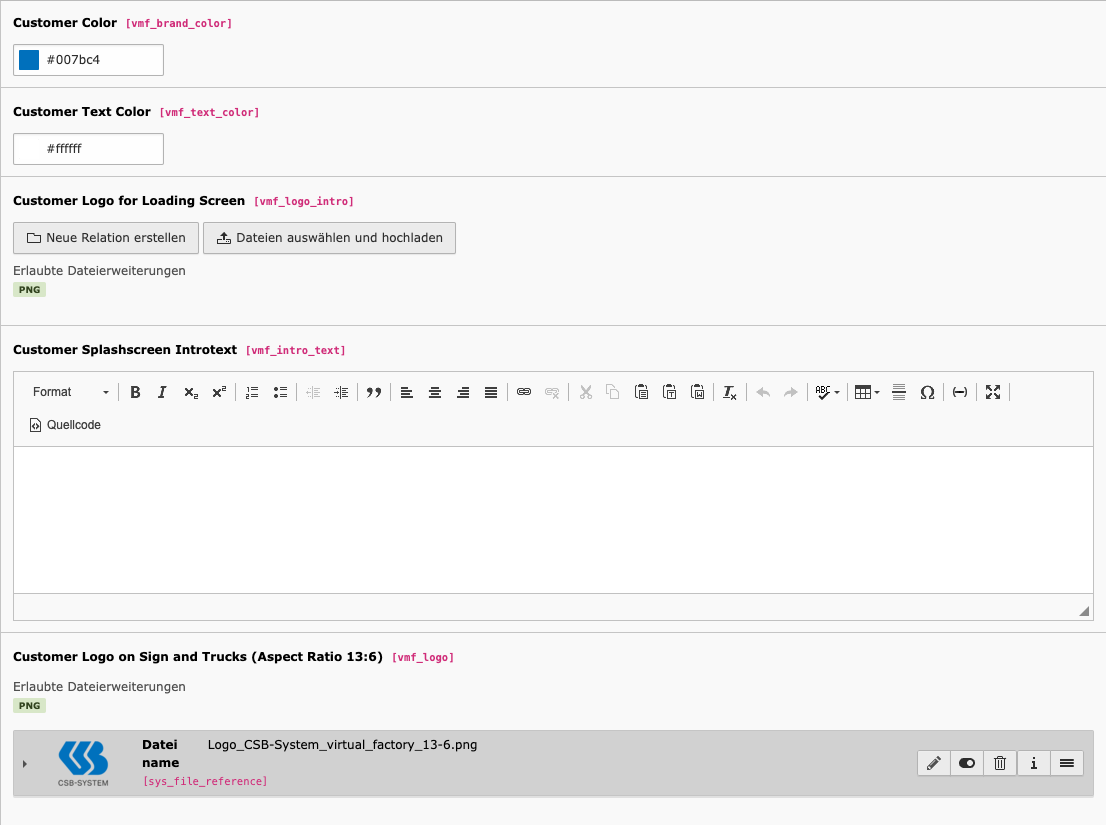Screen dimensions: 1106x825
Task: Insert special character with Omega icon
Action: [927, 393]
